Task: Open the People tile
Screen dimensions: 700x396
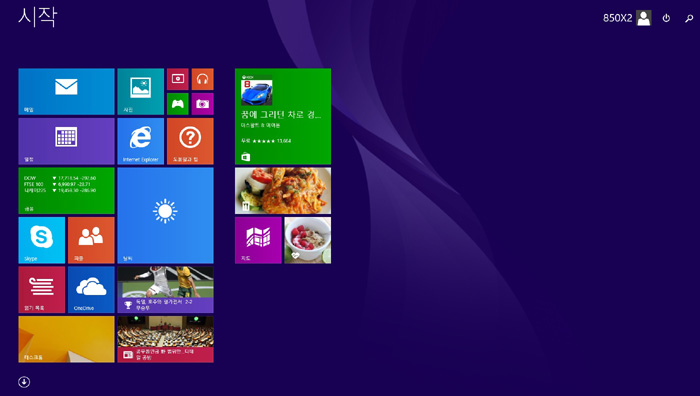Action: [x=91, y=240]
